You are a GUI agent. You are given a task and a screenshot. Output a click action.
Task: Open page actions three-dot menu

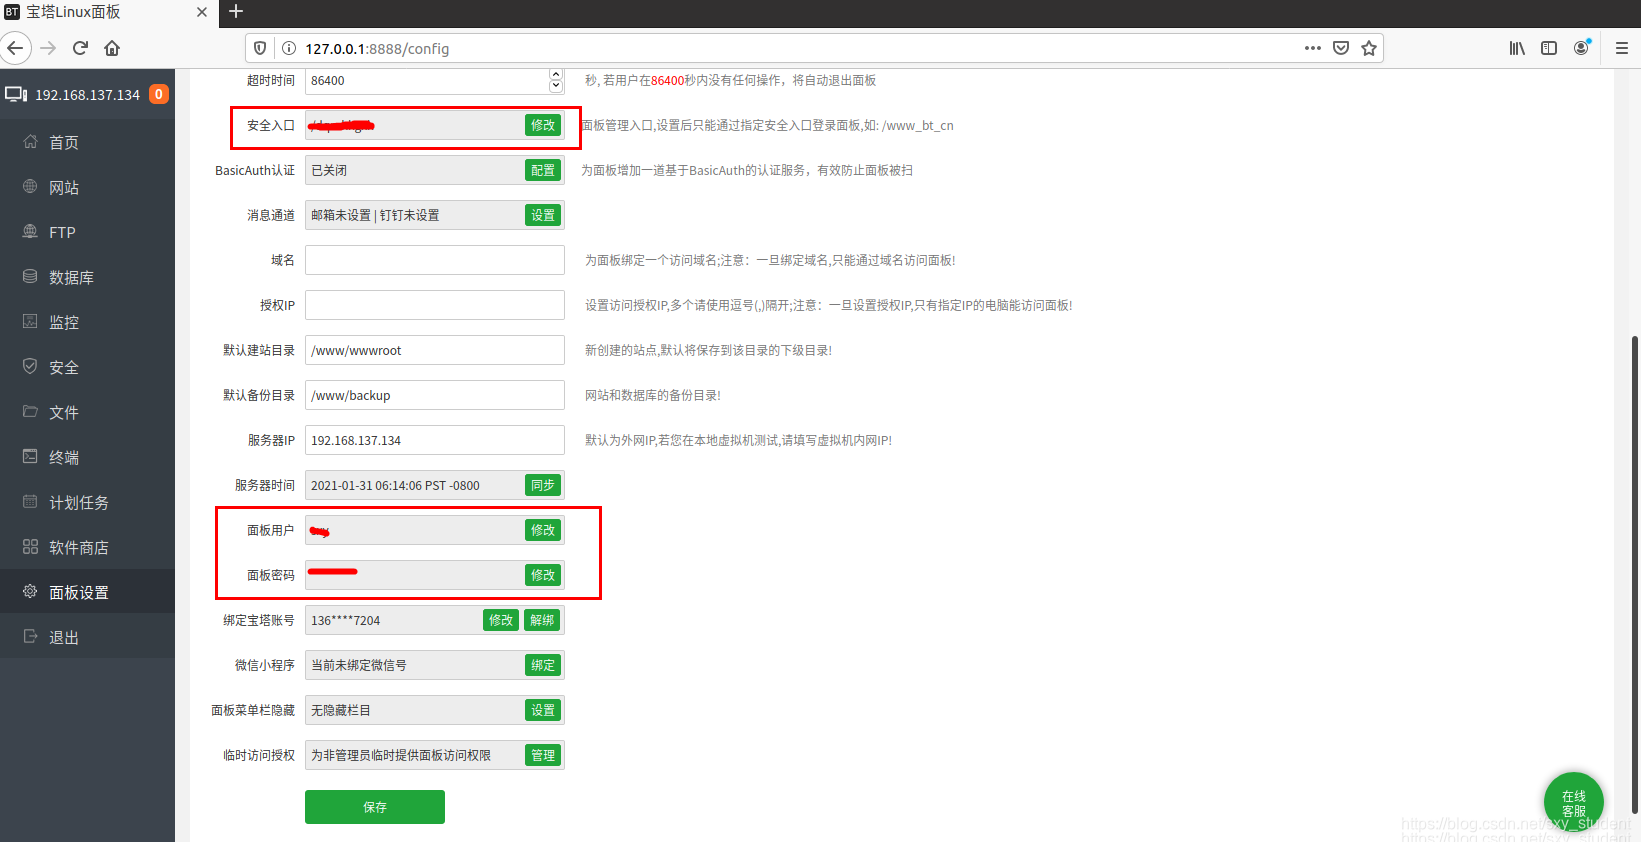pyautogui.click(x=1313, y=48)
